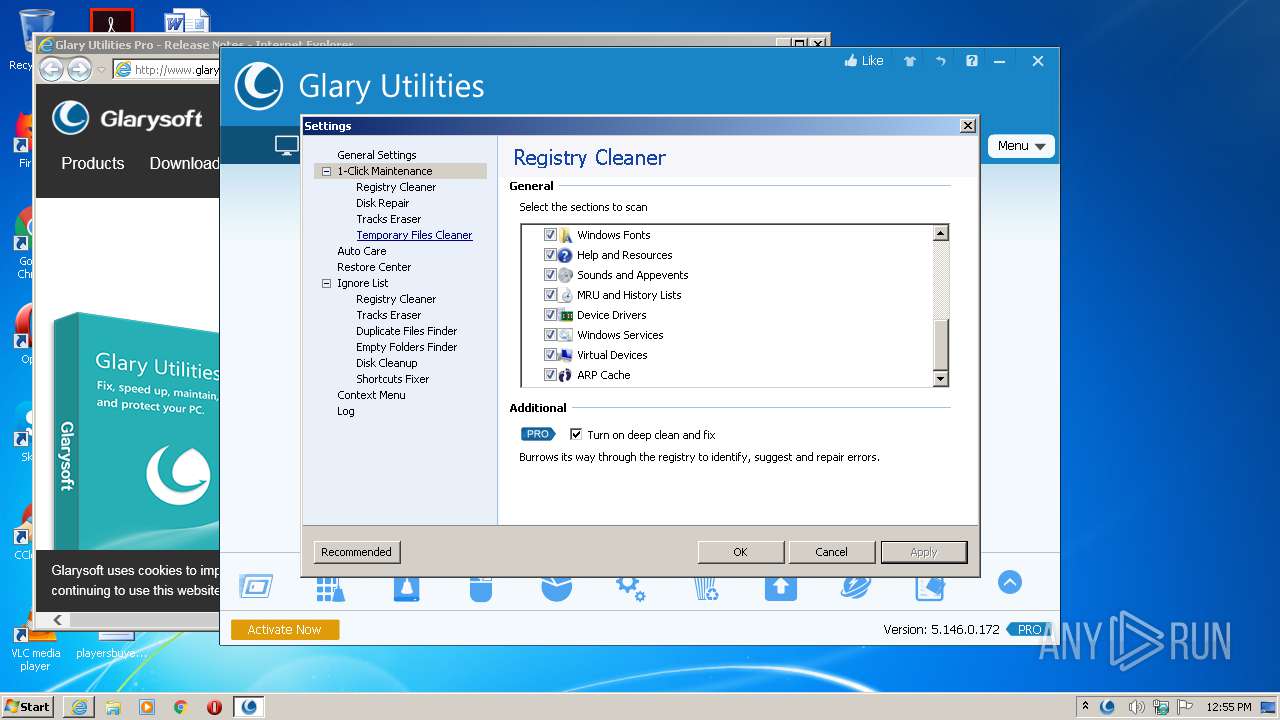The image size is (1280, 720).
Task: Select General Settings in the settings tree
Action: 377,155
